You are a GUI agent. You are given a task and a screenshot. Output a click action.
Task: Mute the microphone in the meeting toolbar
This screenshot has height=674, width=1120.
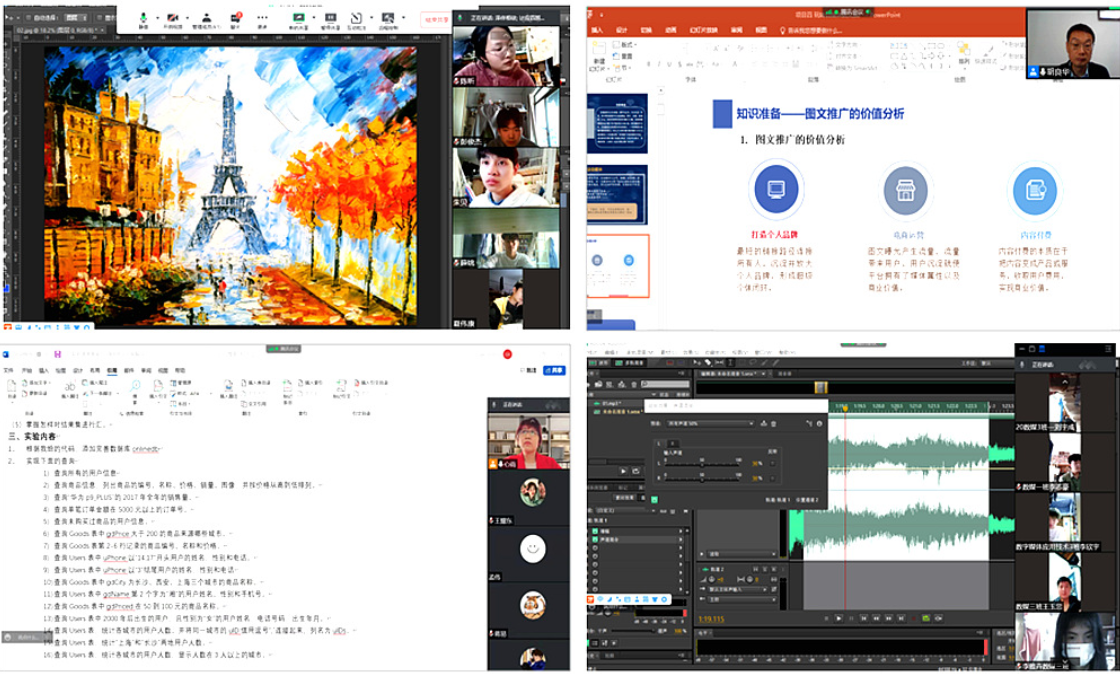142,19
